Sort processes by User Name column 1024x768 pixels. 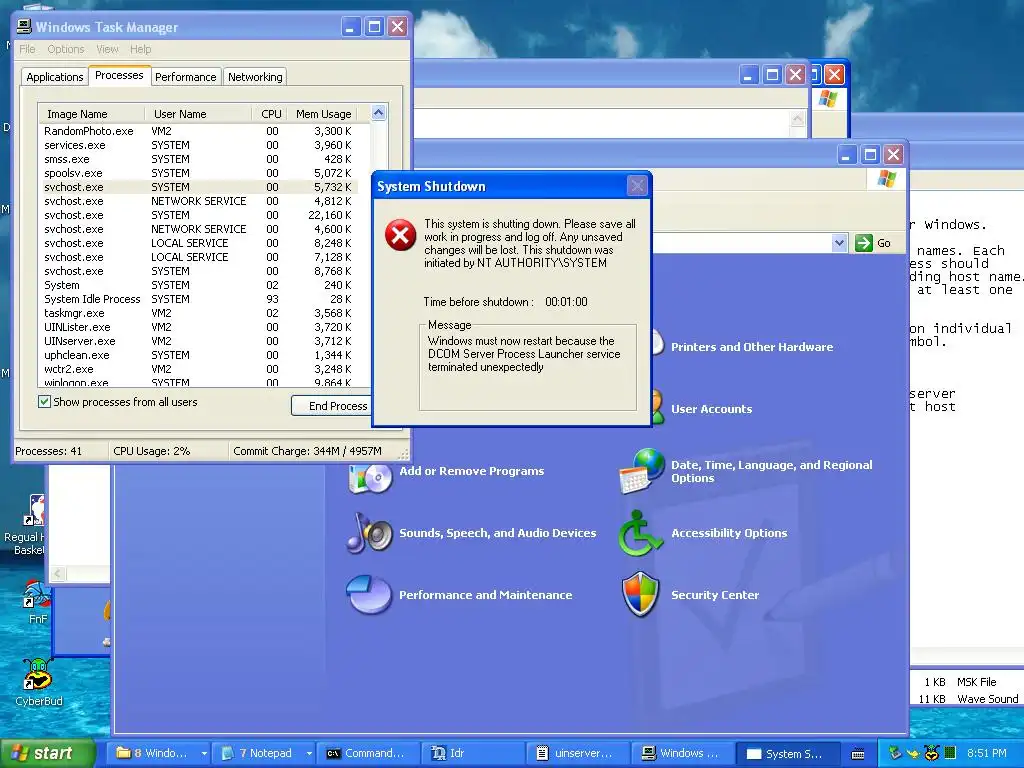199,114
